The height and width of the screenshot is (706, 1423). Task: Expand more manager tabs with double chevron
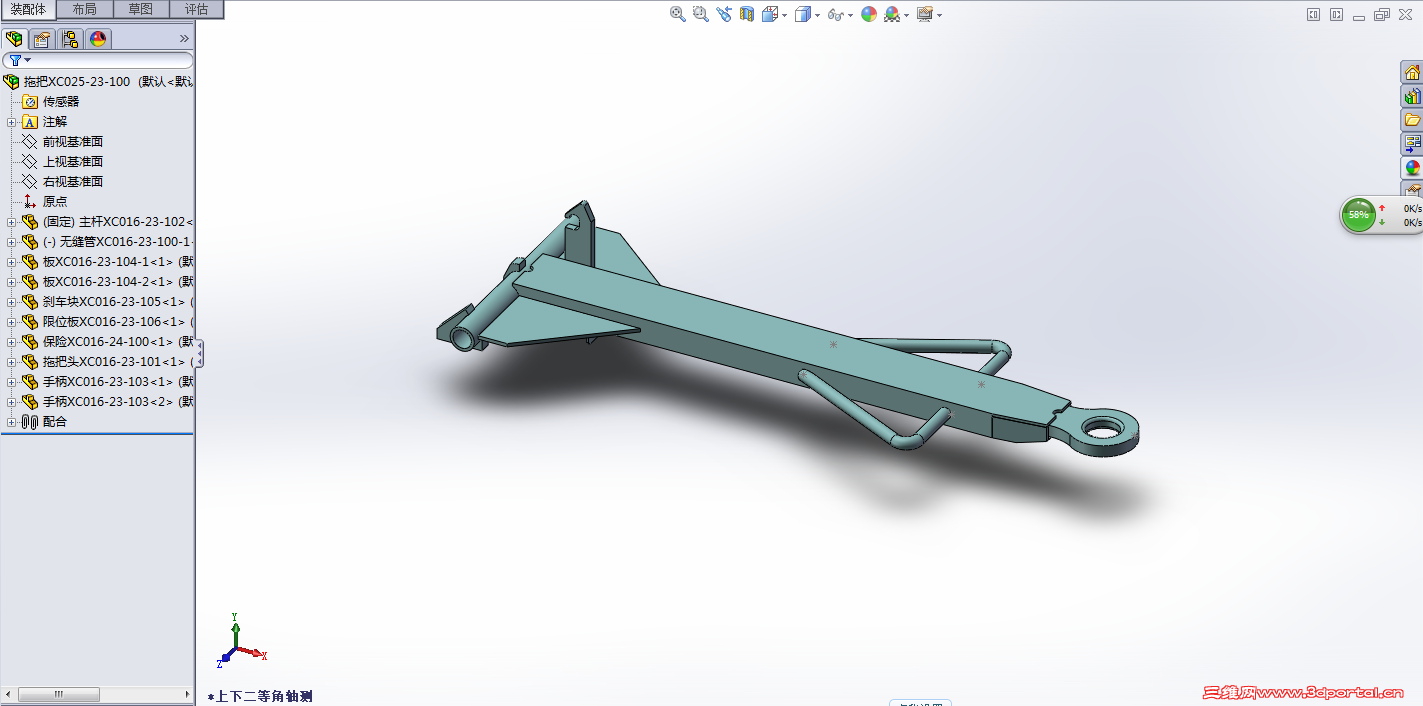[184, 39]
